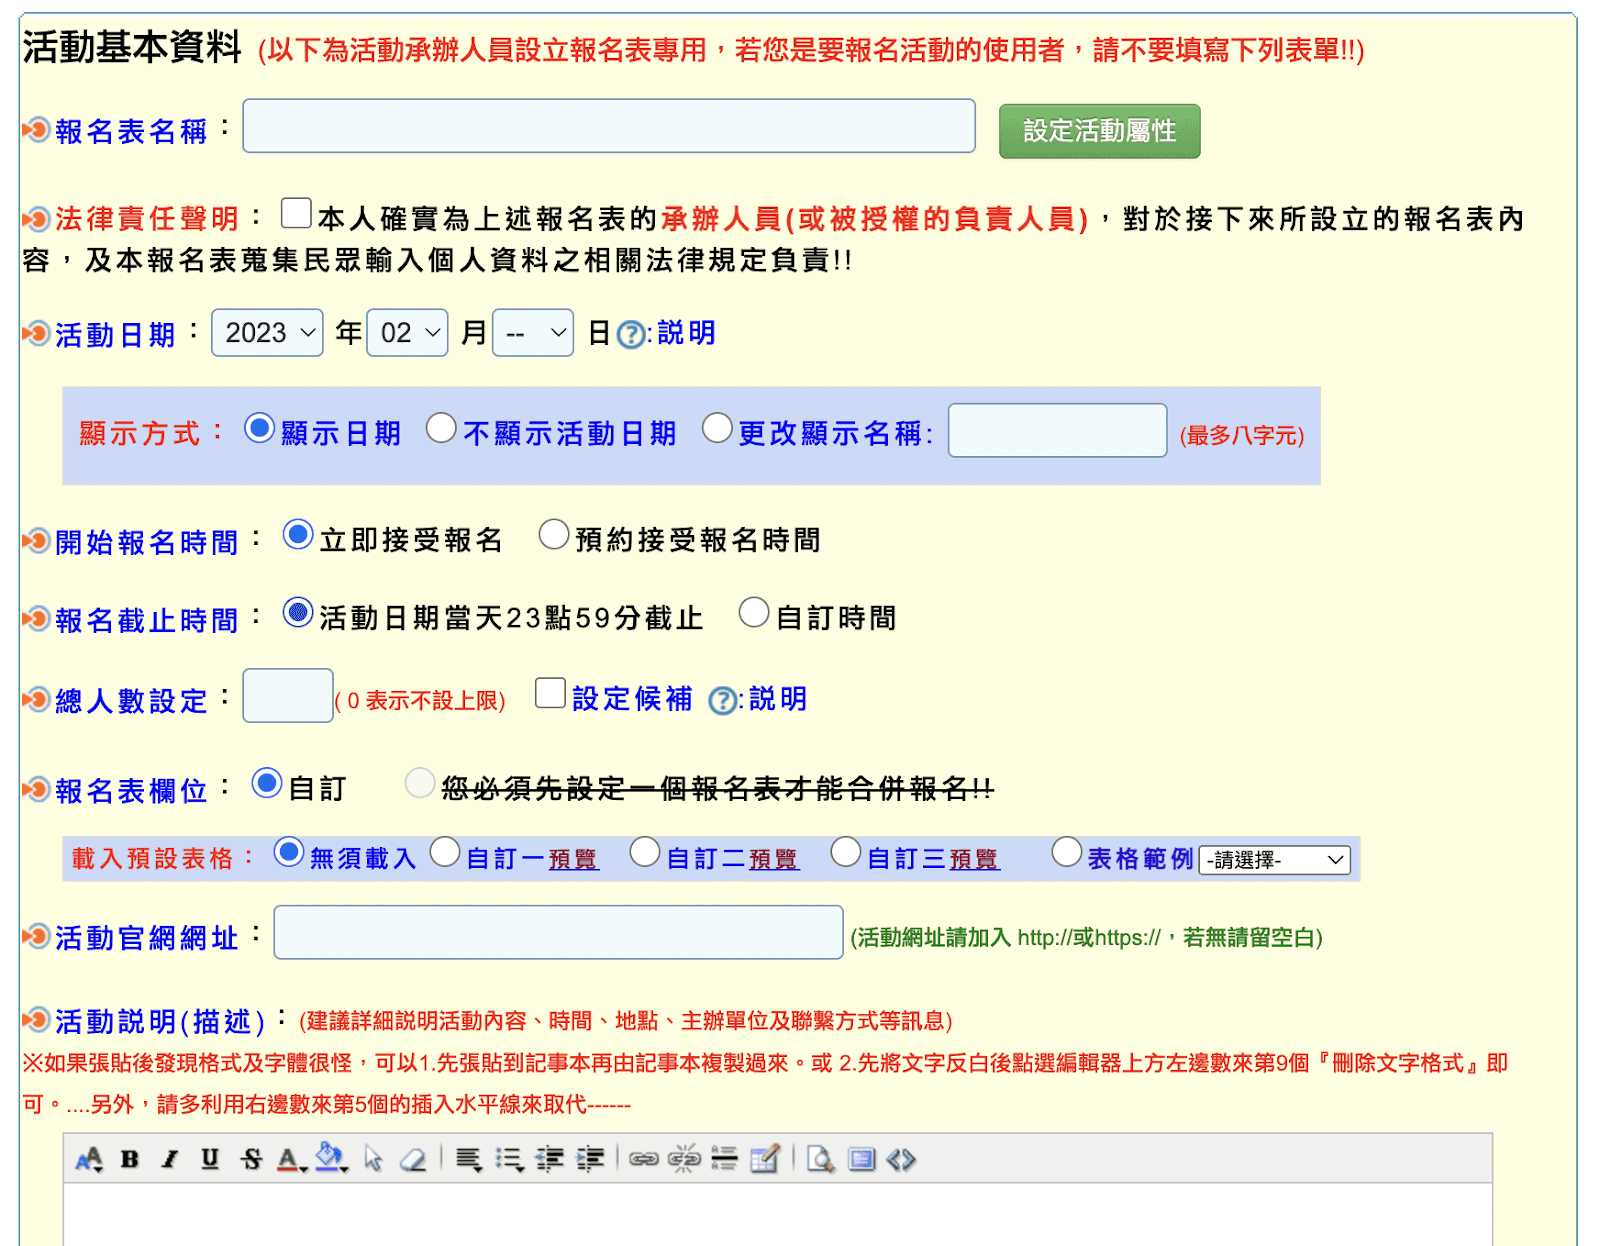Open the 自訂二 預覽 link
Image resolution: width=1600 pixels, height=1246 pixels.
pos(774,860)
